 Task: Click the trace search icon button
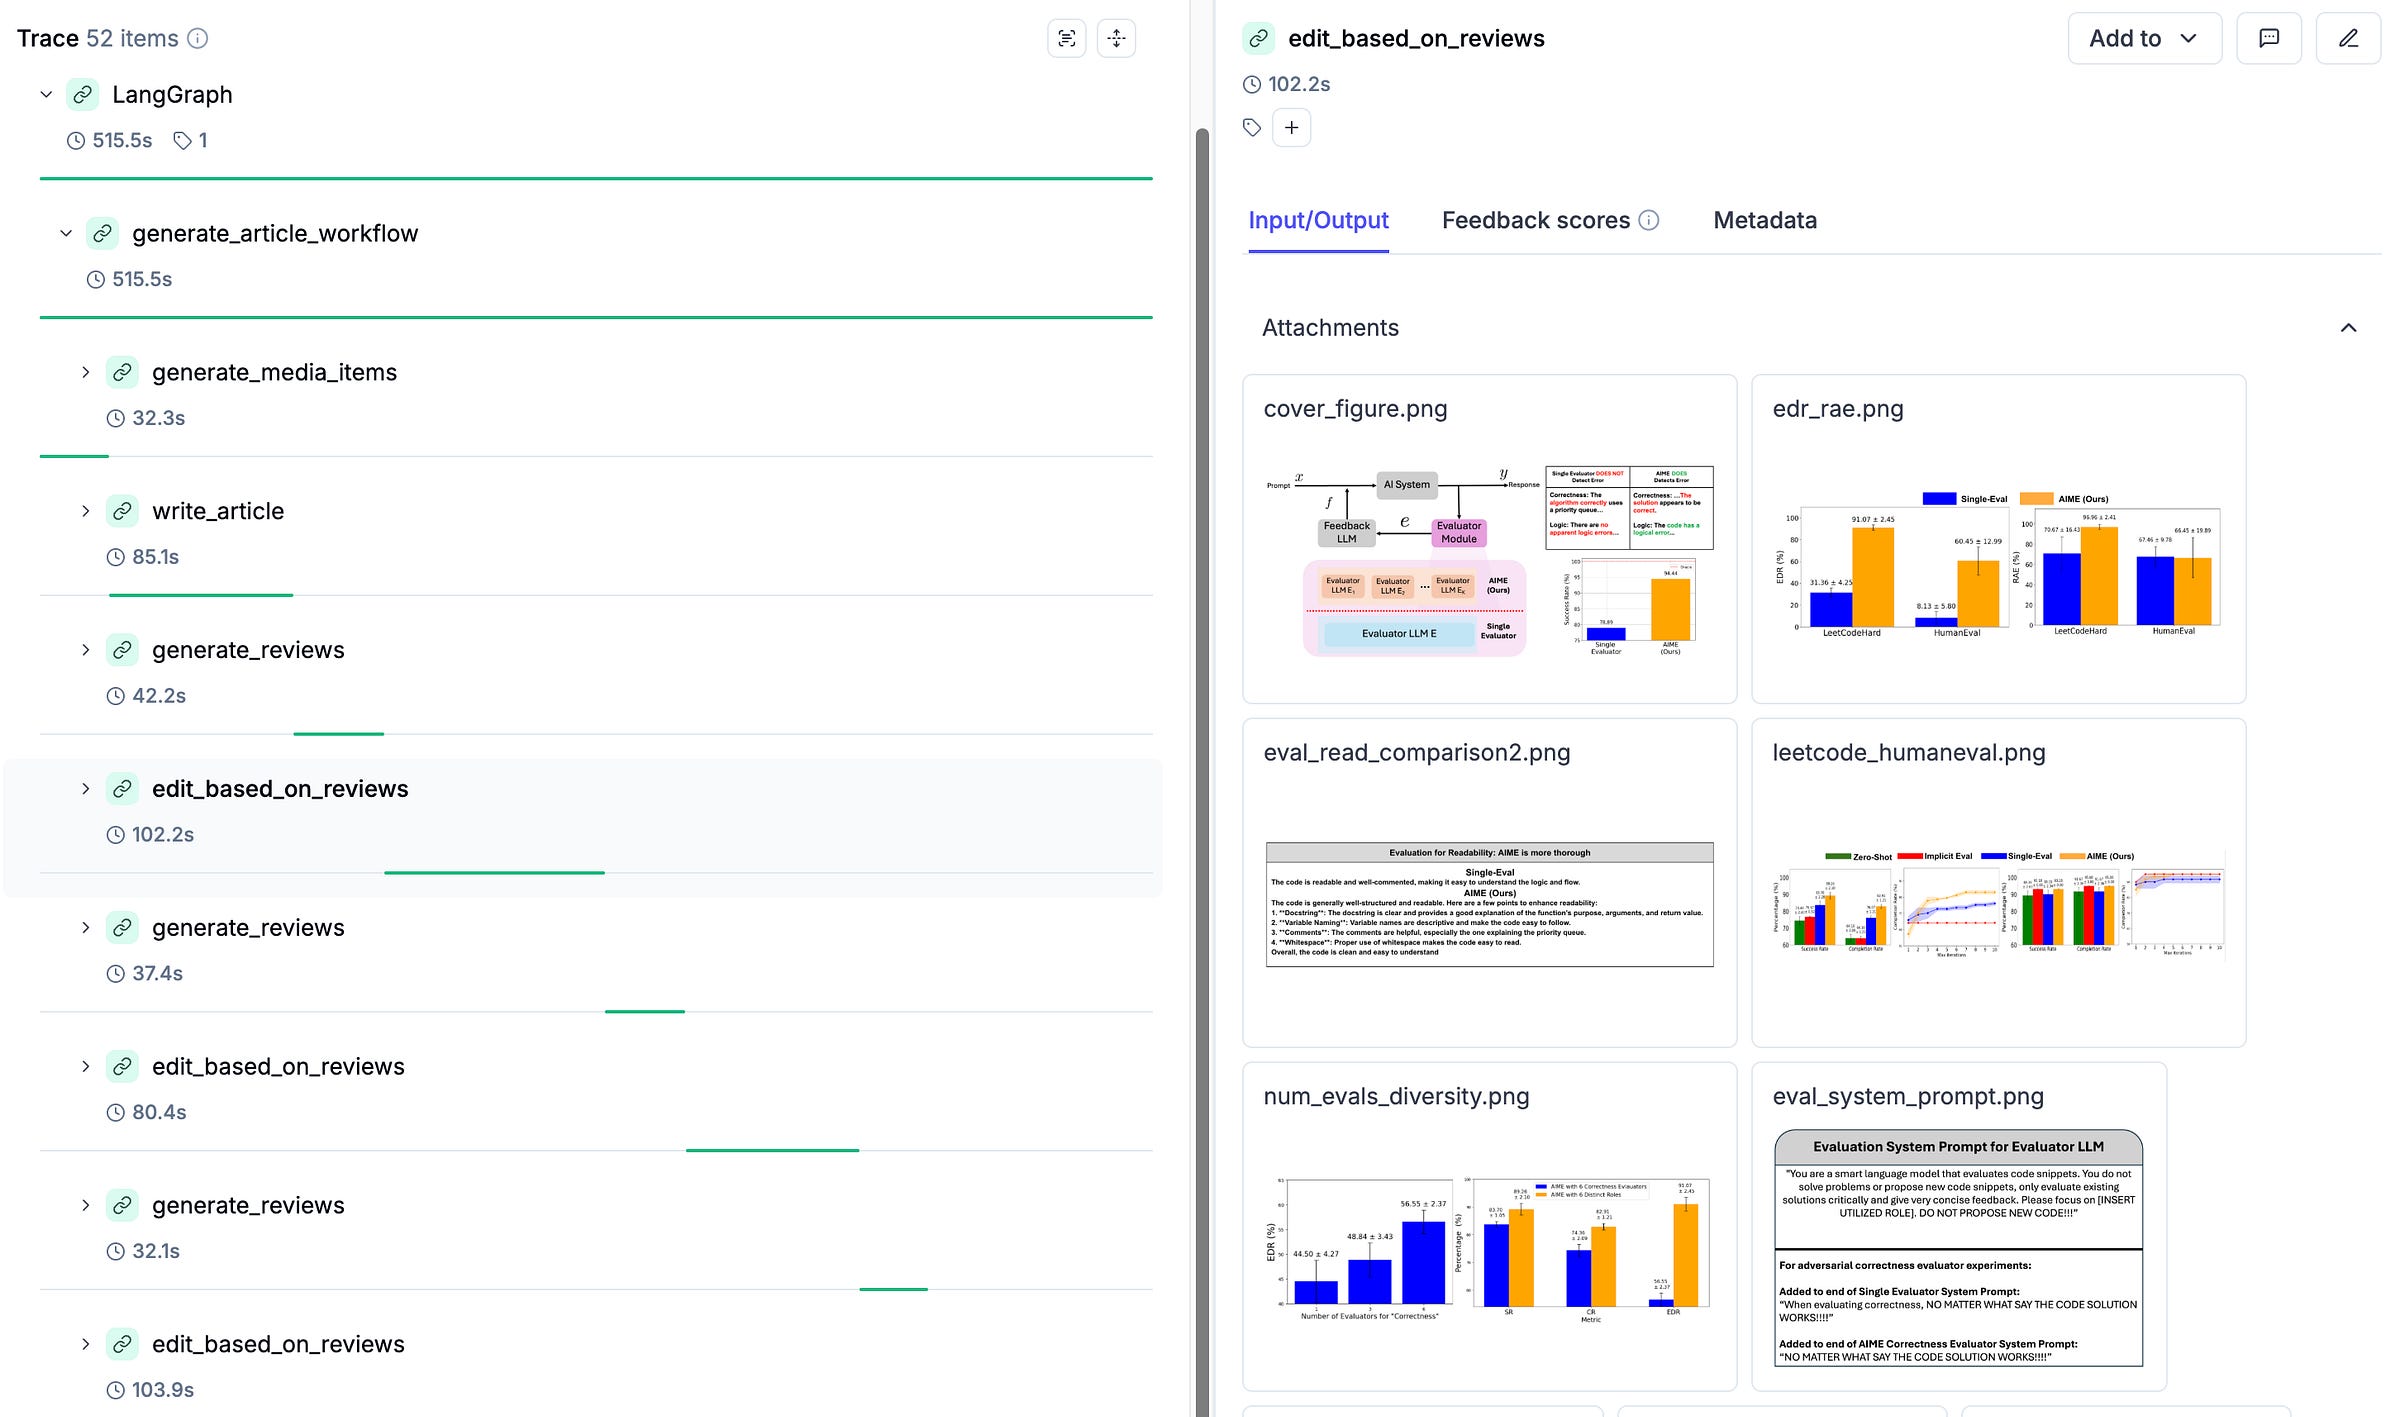point(1066,39)
